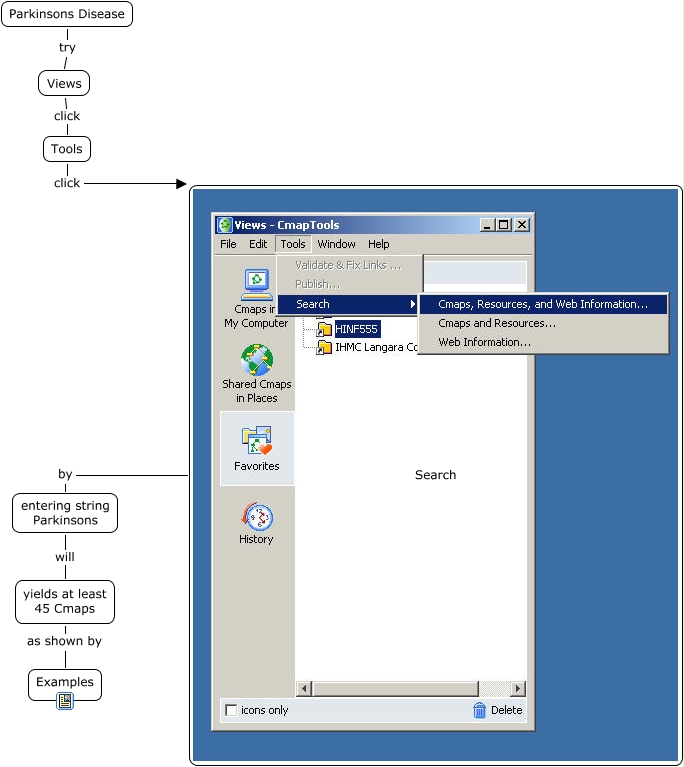This screenshot has height=767, width=684.
Task: Open the Edit menu
Action: coord(258,244)
